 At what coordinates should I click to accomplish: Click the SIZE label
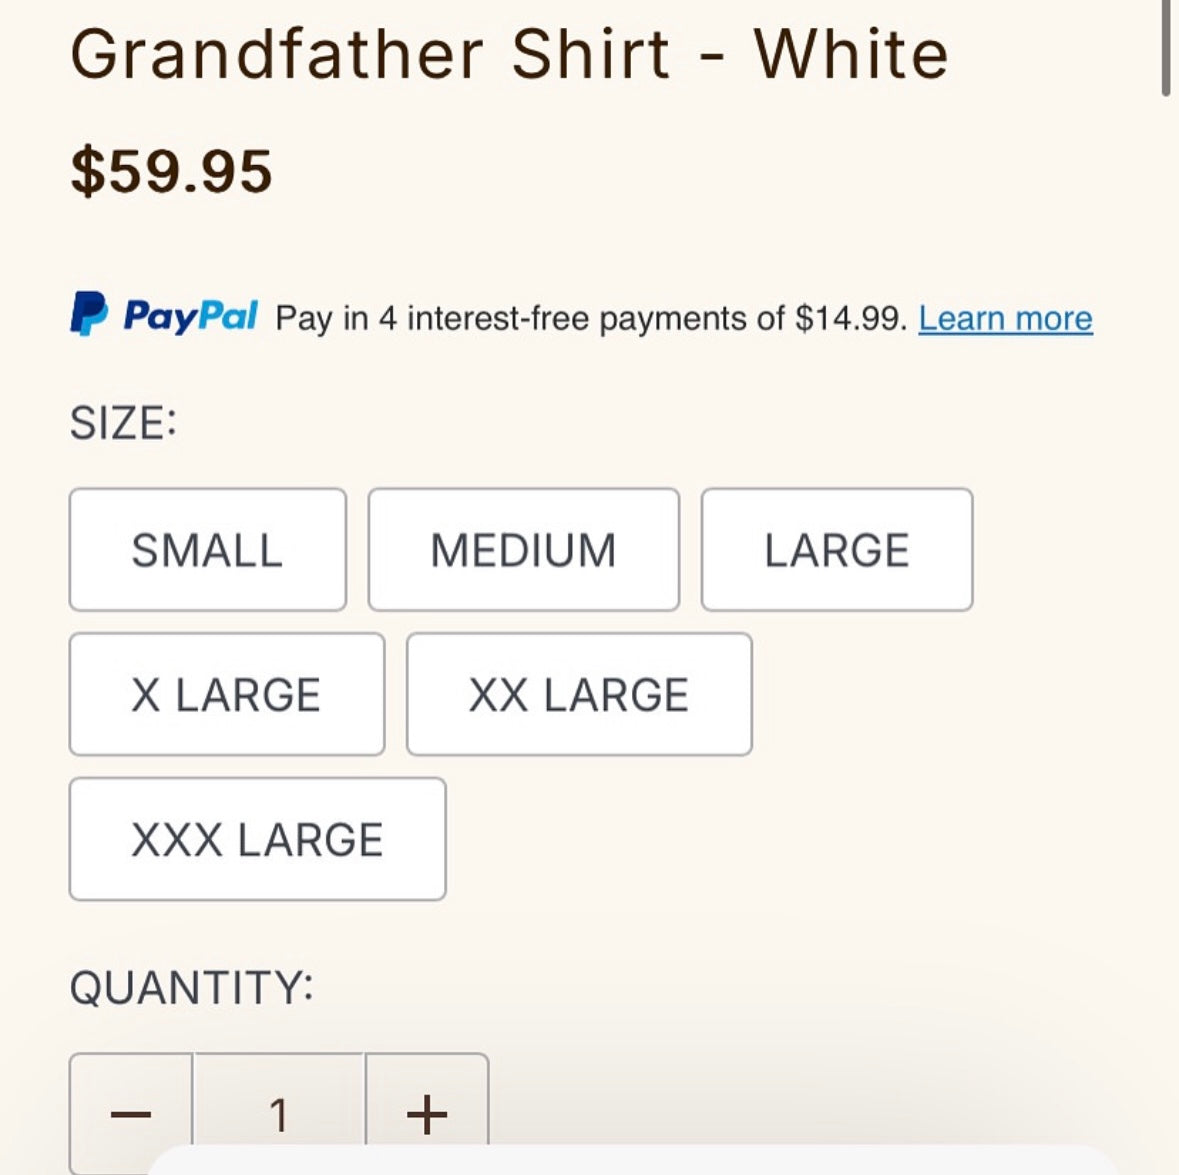122,420
